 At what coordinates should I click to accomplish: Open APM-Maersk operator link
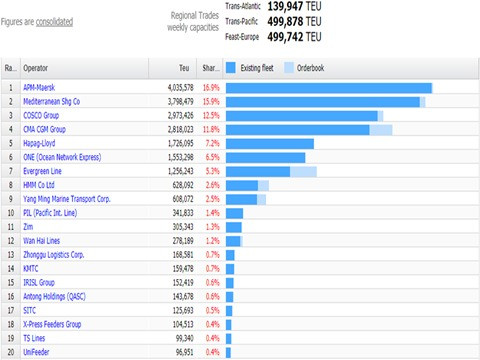(39, 88)
